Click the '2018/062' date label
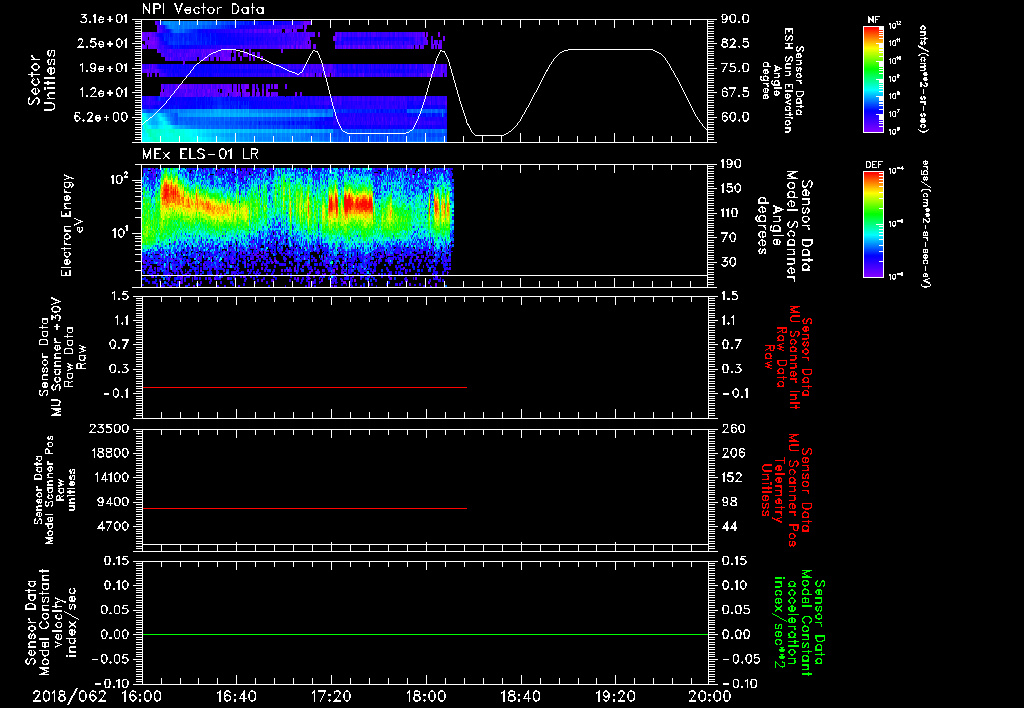Screen dimensions: 1024x708 [x=69, y=696]
